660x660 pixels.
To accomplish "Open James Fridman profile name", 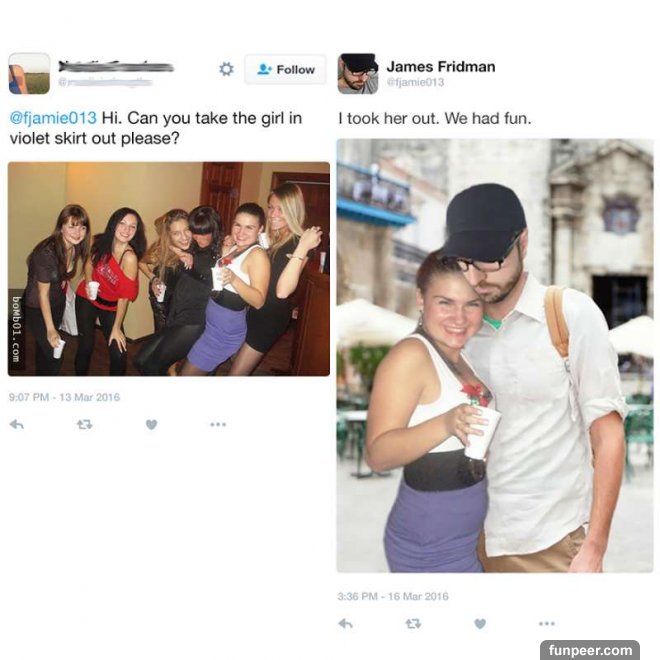I will tap(441, 67).
